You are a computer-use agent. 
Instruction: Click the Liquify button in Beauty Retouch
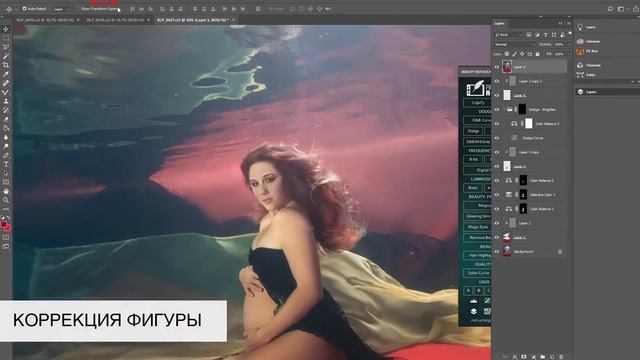pyautogui.click(x=478, y=102)
